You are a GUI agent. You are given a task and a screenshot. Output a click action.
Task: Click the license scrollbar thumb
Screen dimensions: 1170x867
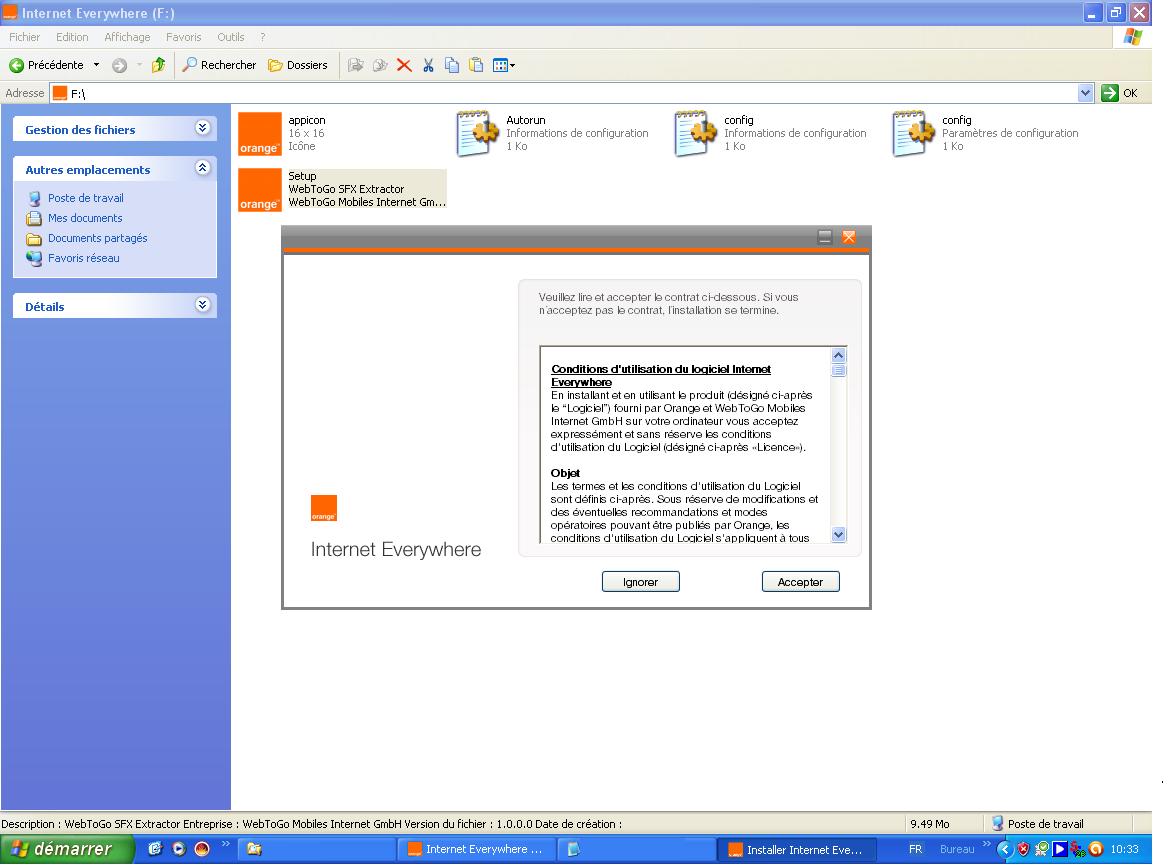click(x=839, y=371)
